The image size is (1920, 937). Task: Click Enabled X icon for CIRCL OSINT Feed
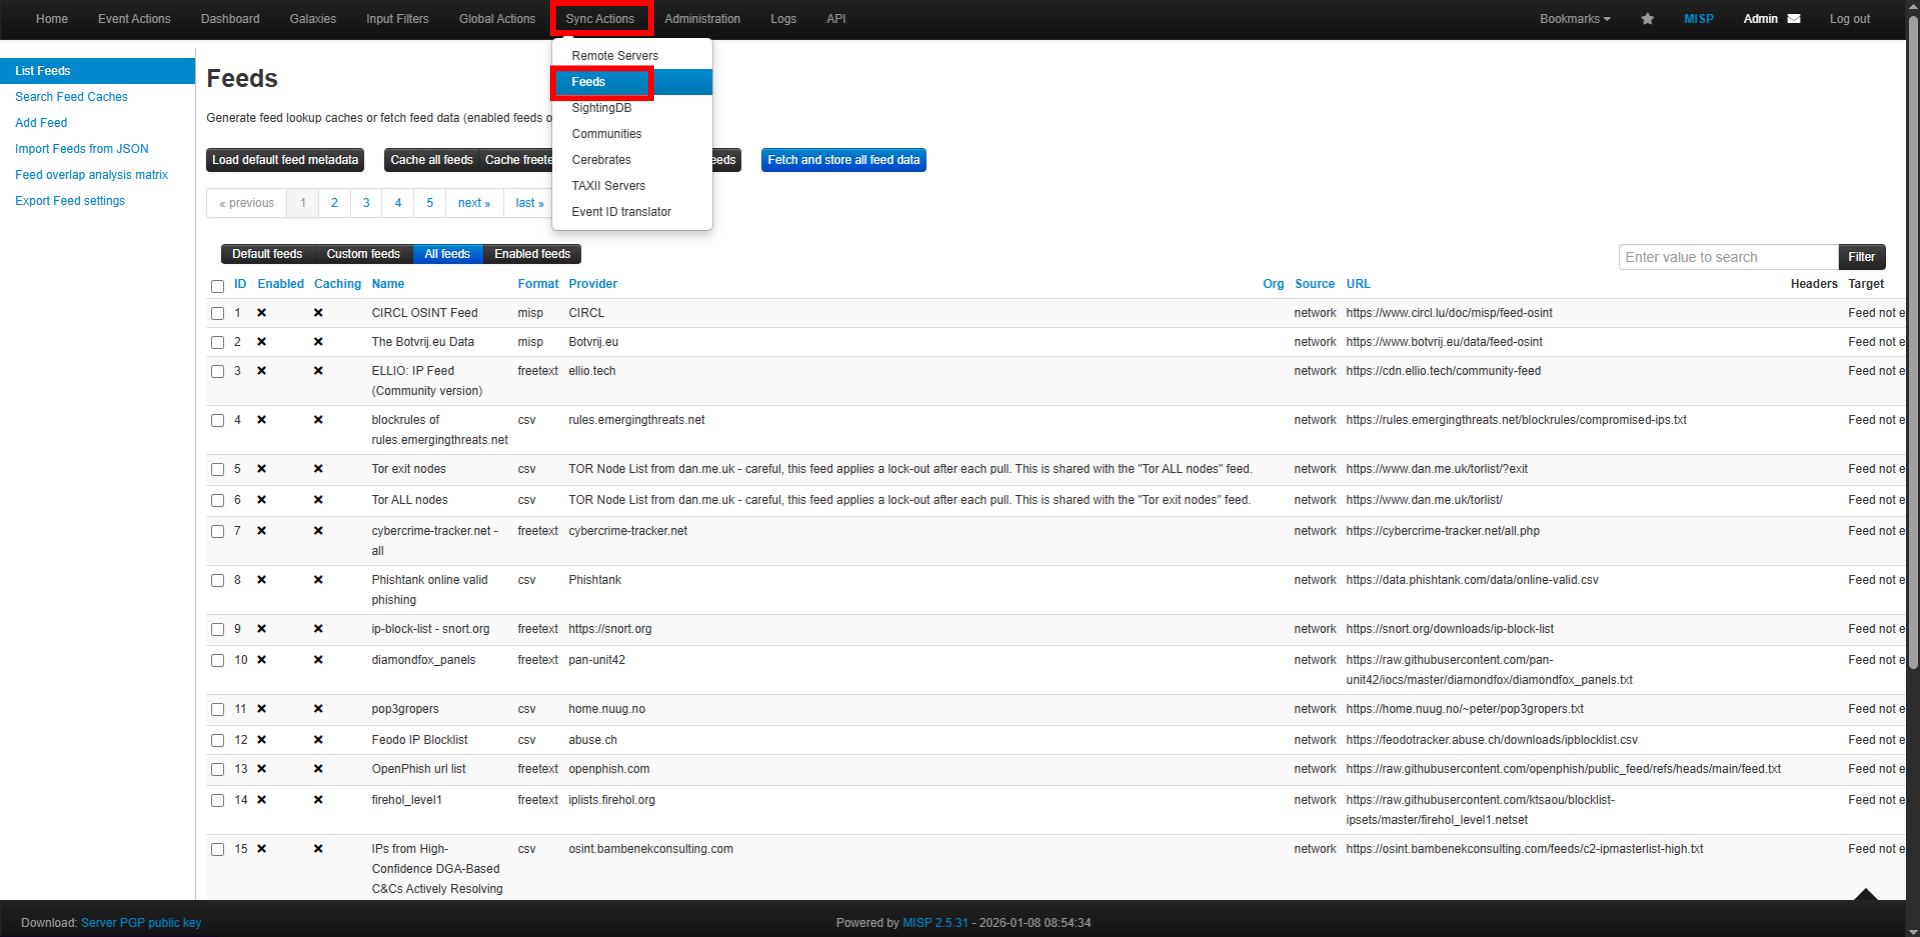point(262,313)
